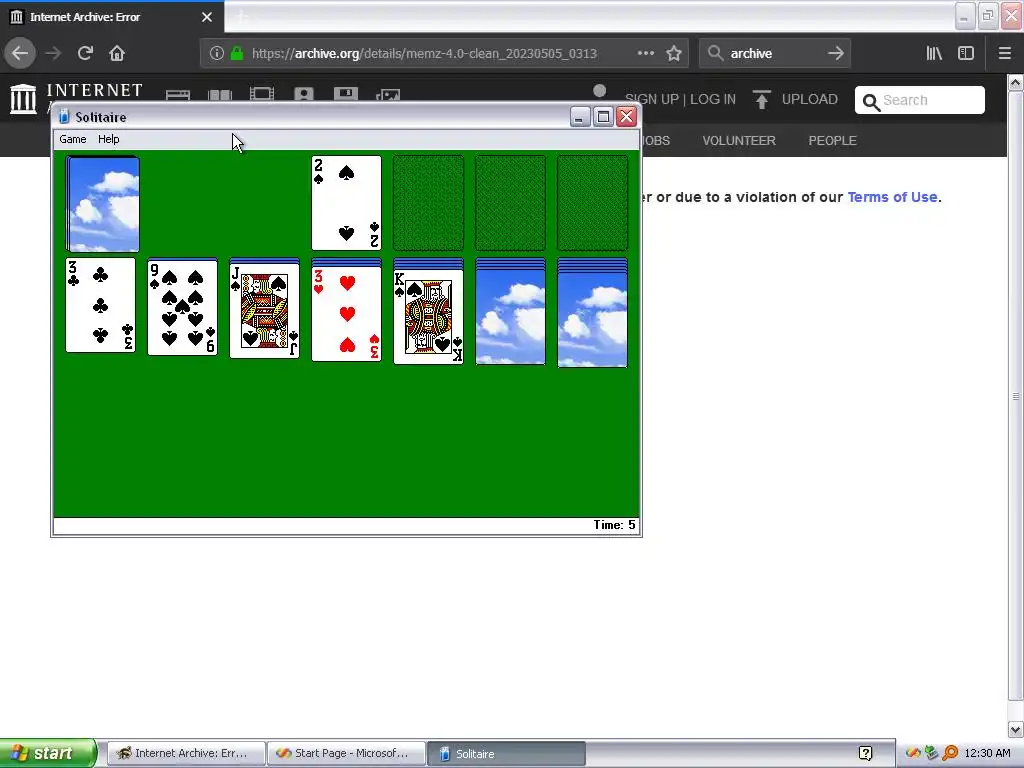Click the page scrollbar down arrow
Viewport: 1024px width, 768px height.
1016,729
